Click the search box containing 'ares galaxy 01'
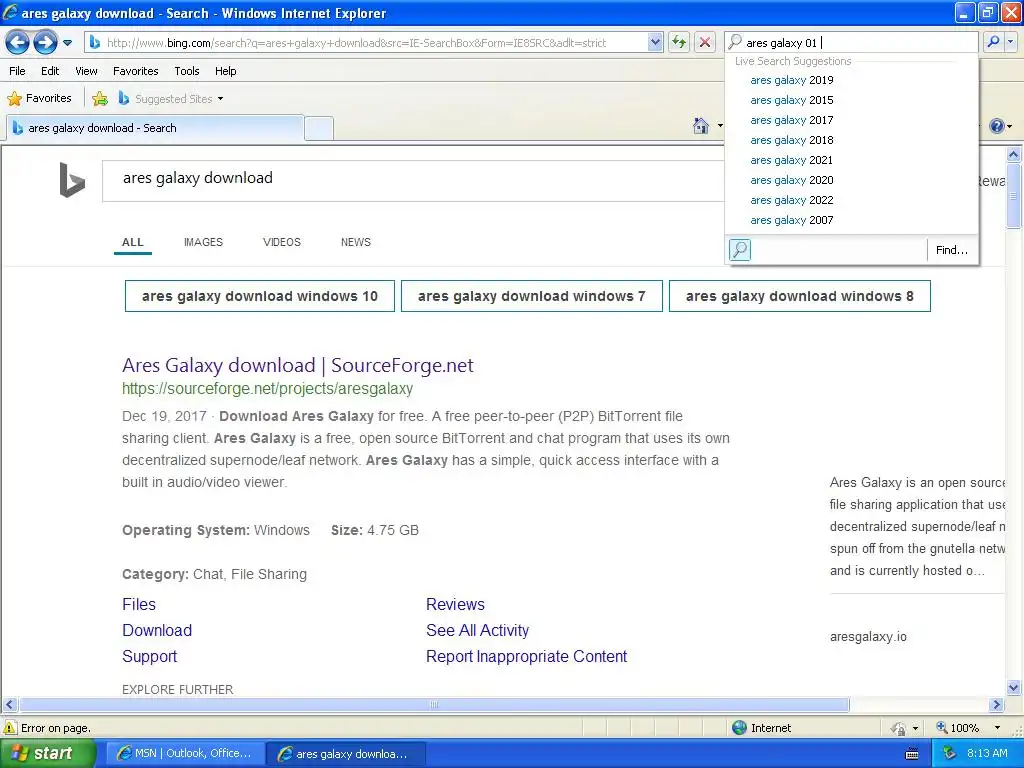Image resolution: width=1024 pixels, height=768 pixels. click(852, 42)
